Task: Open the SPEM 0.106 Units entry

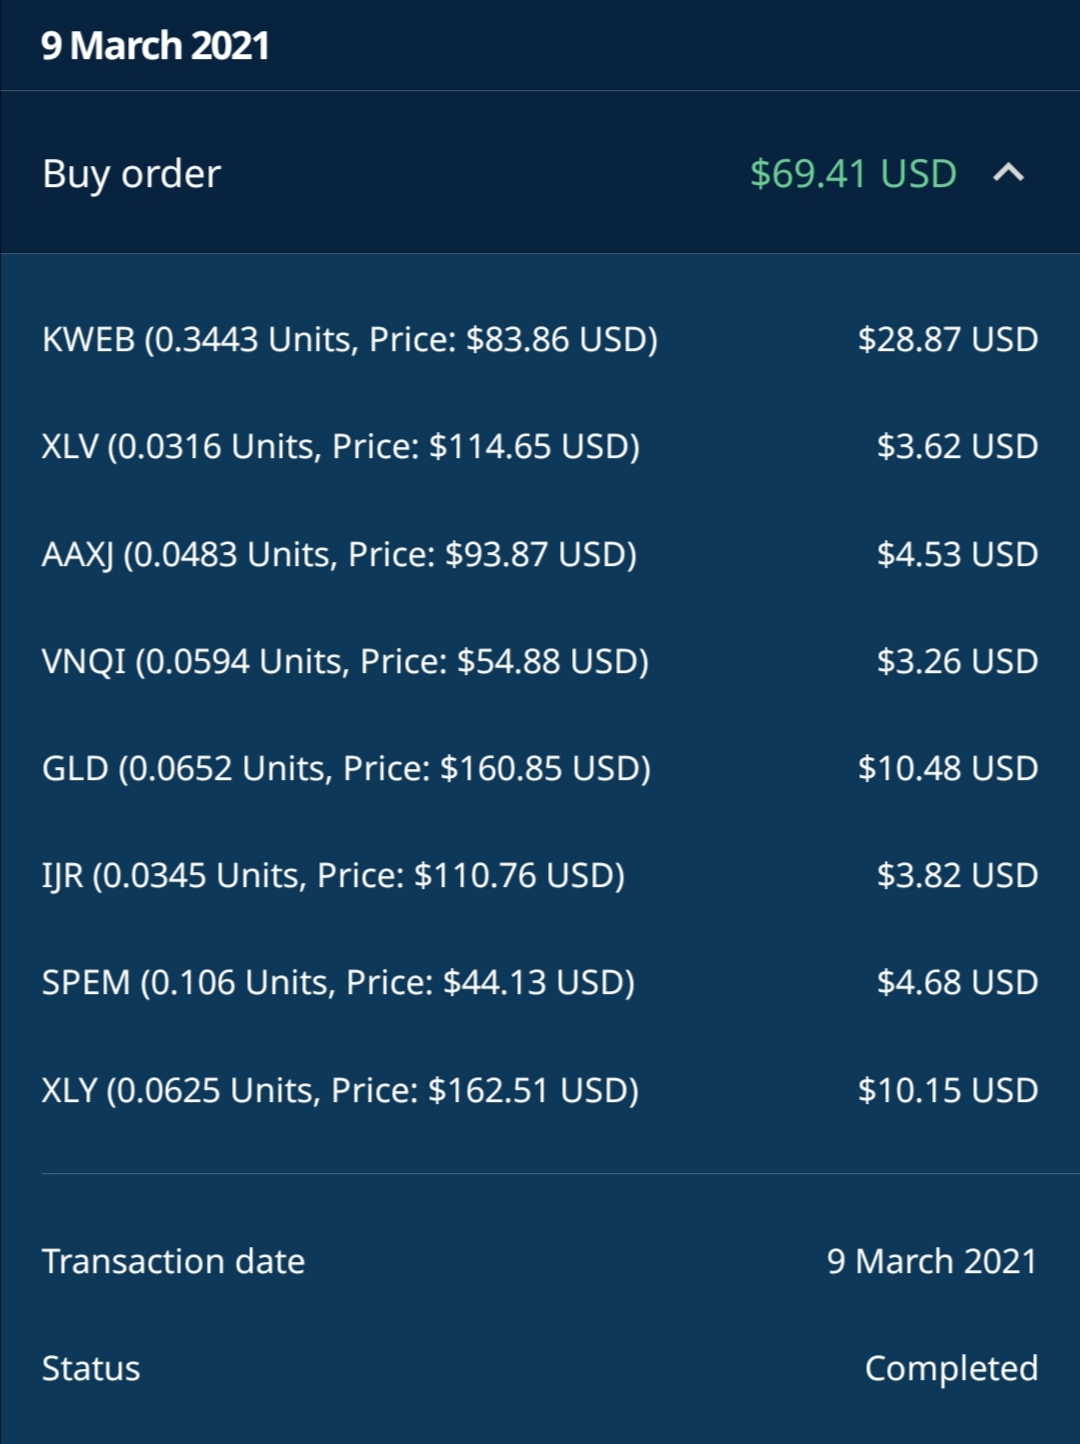Action: pos(540,982)
